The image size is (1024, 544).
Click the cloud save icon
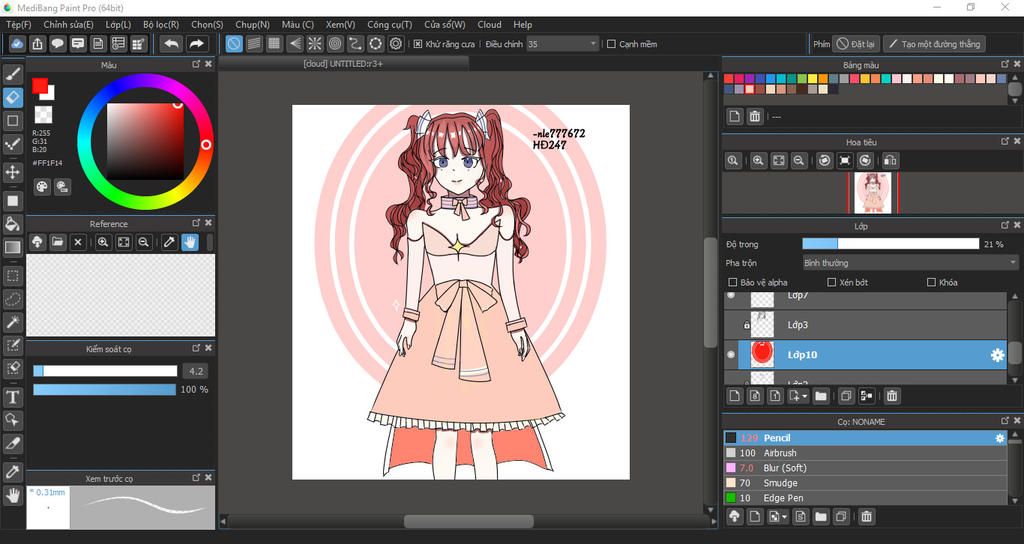click(x=18, y=44)
